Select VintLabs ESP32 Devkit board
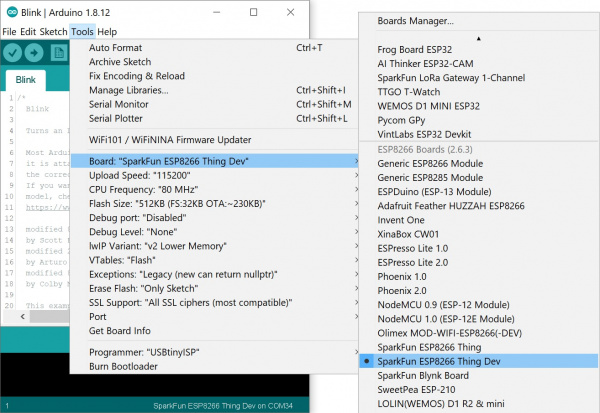 pyautogui.click(x=478, y=134)
